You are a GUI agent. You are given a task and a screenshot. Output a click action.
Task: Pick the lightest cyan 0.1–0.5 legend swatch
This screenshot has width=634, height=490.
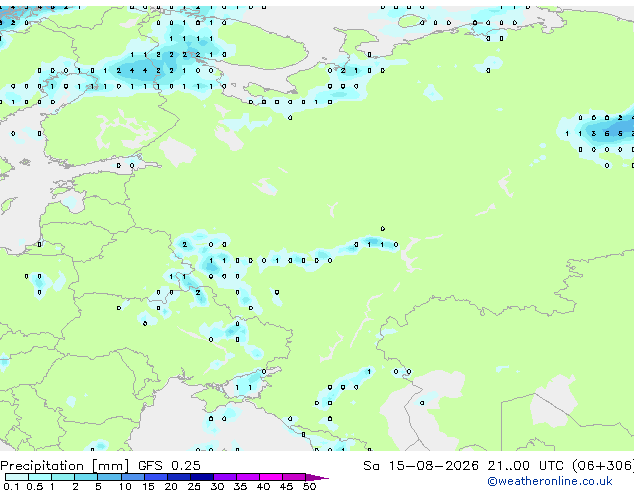tap(17, 477)
